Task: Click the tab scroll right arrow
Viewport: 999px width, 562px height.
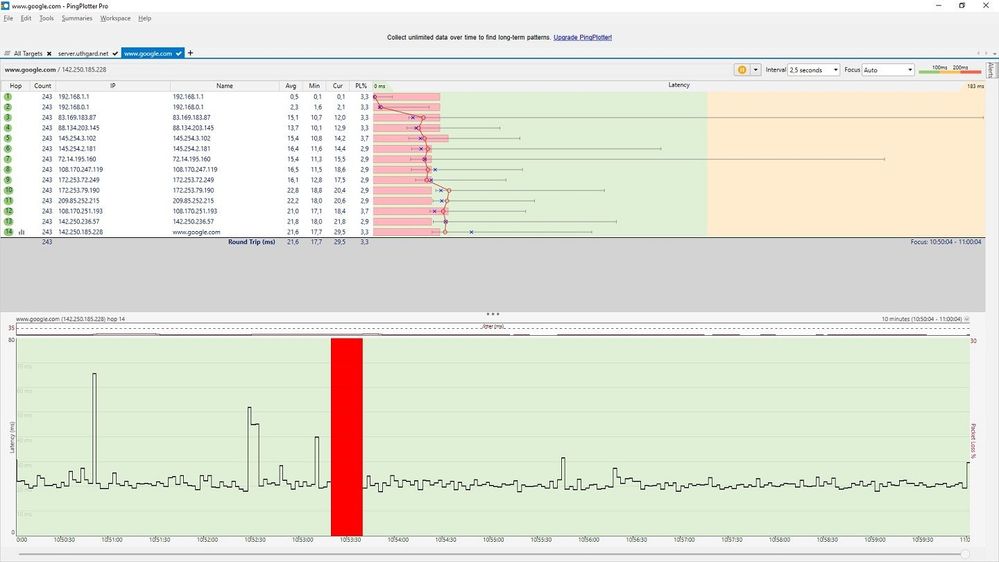Action: click(x=986, y=54)
